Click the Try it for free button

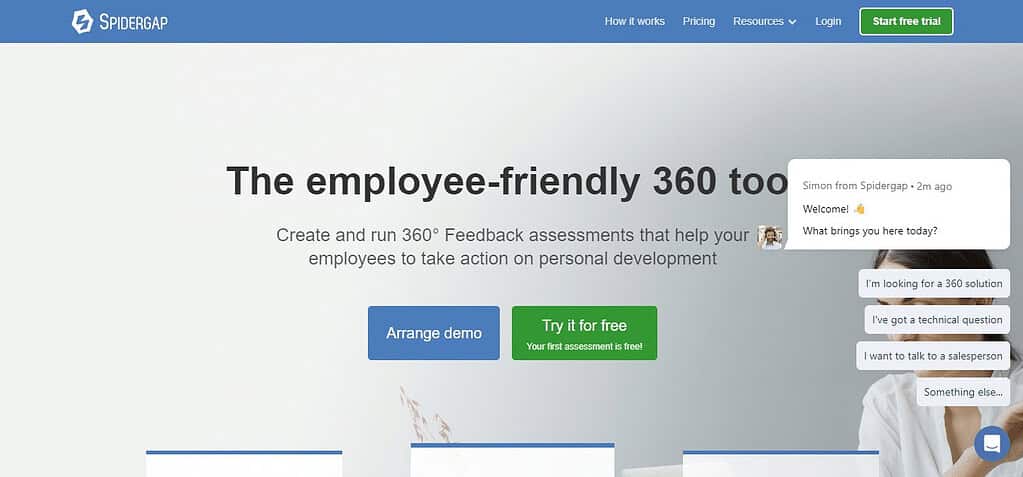coord(585,333)
